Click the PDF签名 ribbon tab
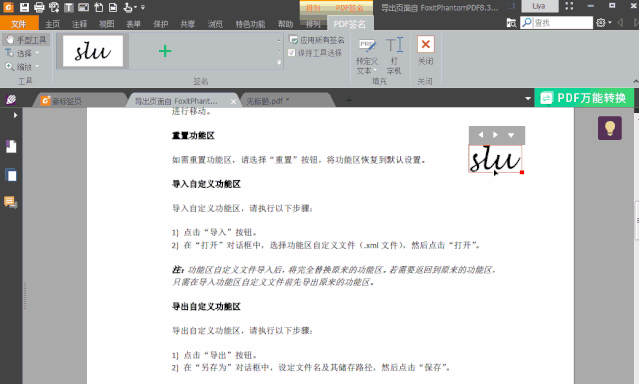Screen dimensions: 639x384 (350, 24)
